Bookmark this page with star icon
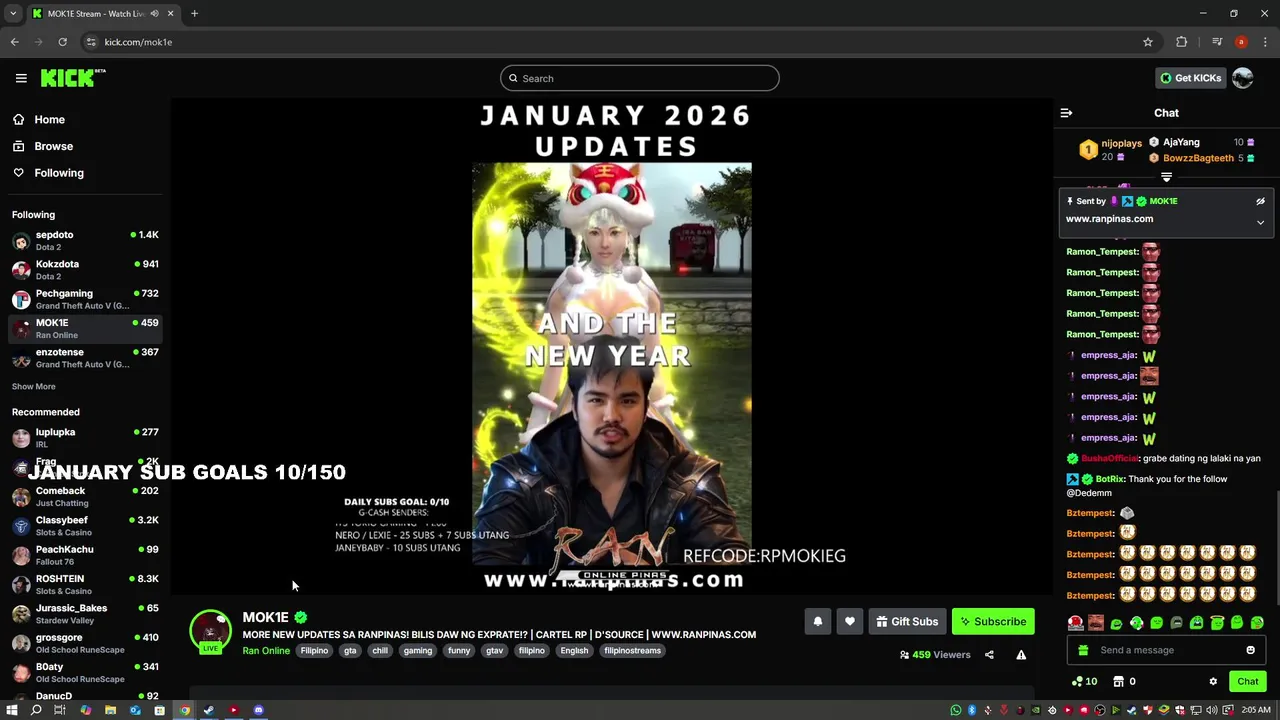 (x=1148, y=42)
